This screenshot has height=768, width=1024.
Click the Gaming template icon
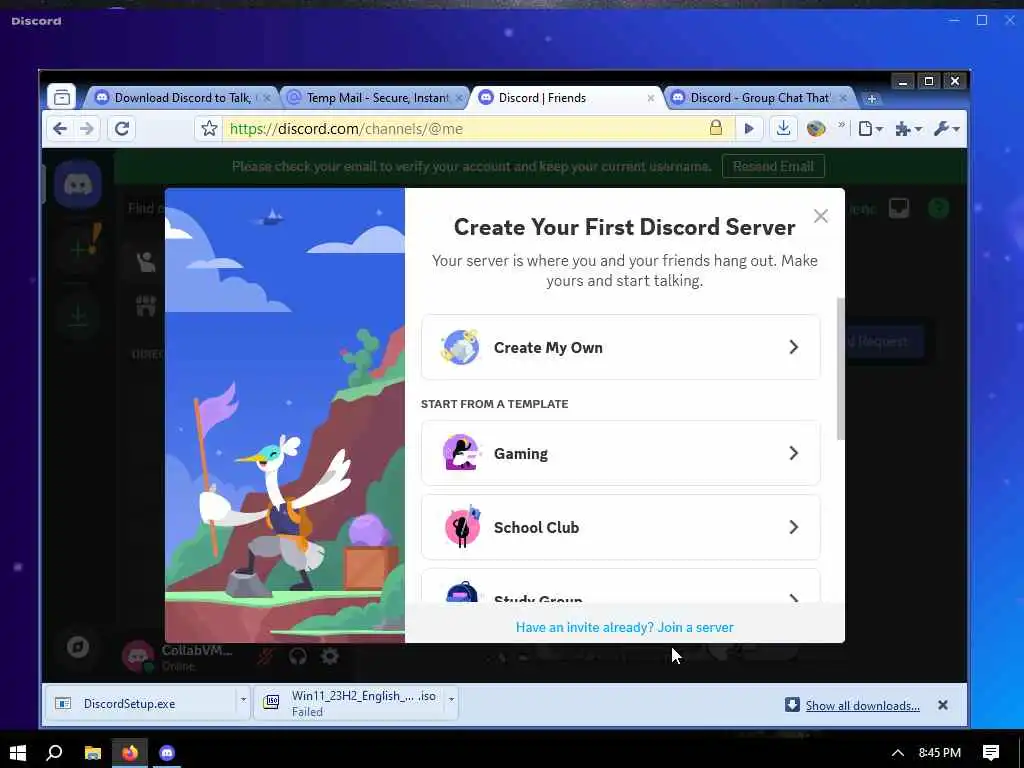[x=461, y=453]
